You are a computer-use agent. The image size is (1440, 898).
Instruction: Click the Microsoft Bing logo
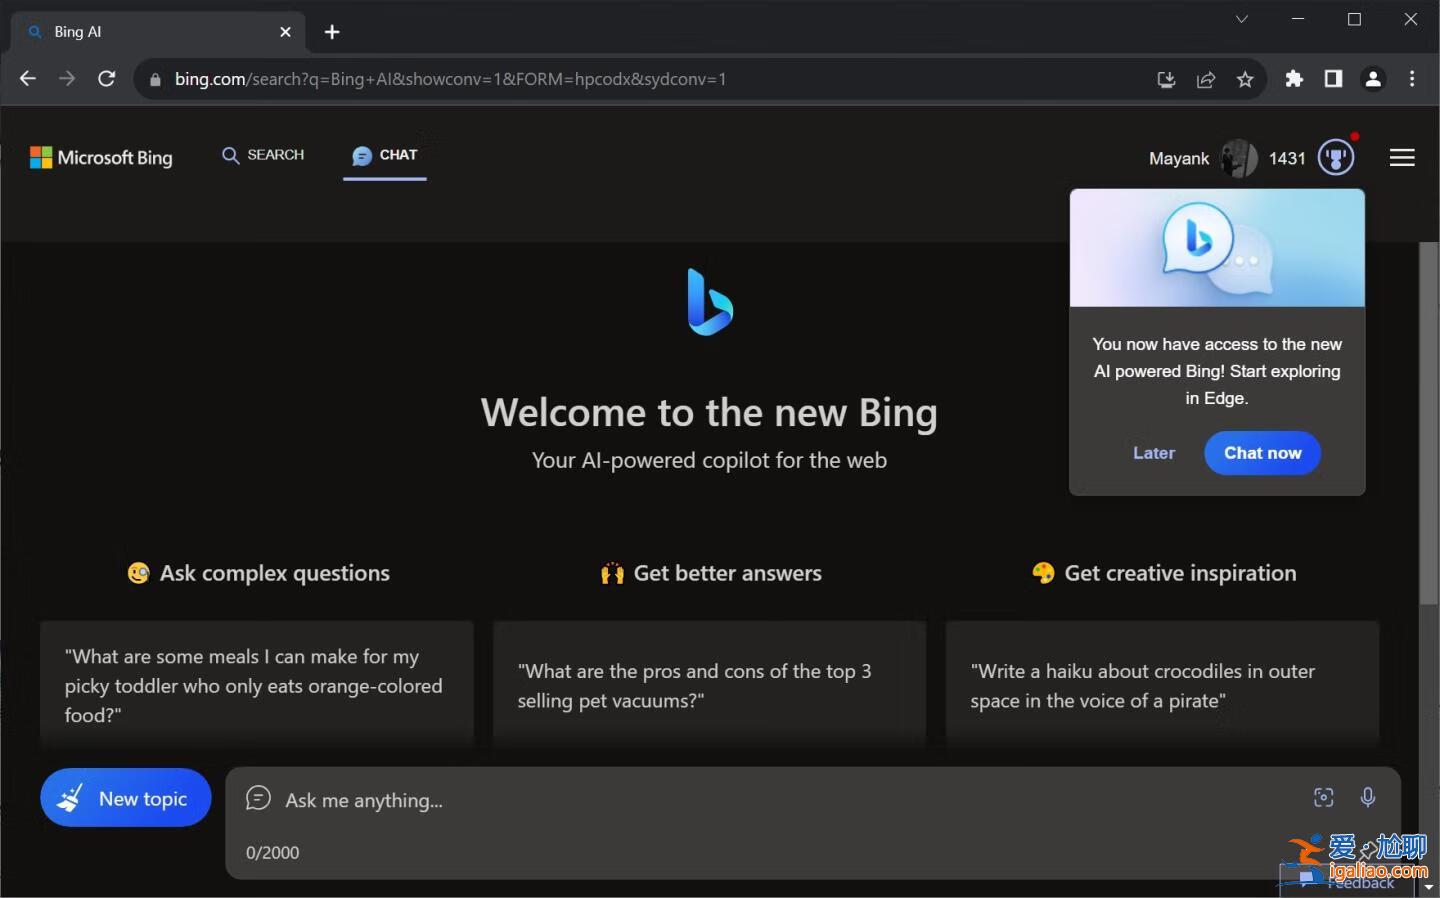click(100, 157)
